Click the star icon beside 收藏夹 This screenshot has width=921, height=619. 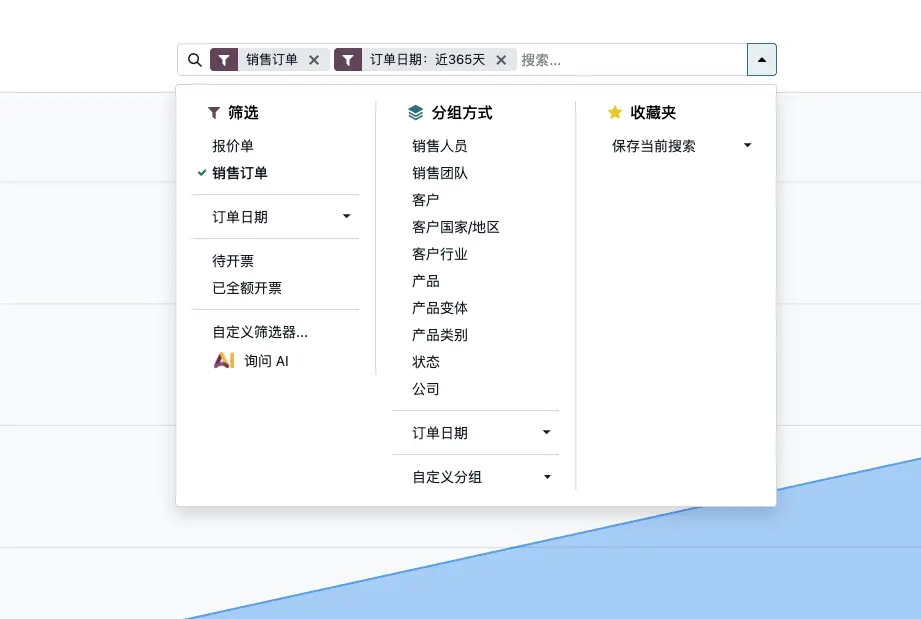[614, 112]
